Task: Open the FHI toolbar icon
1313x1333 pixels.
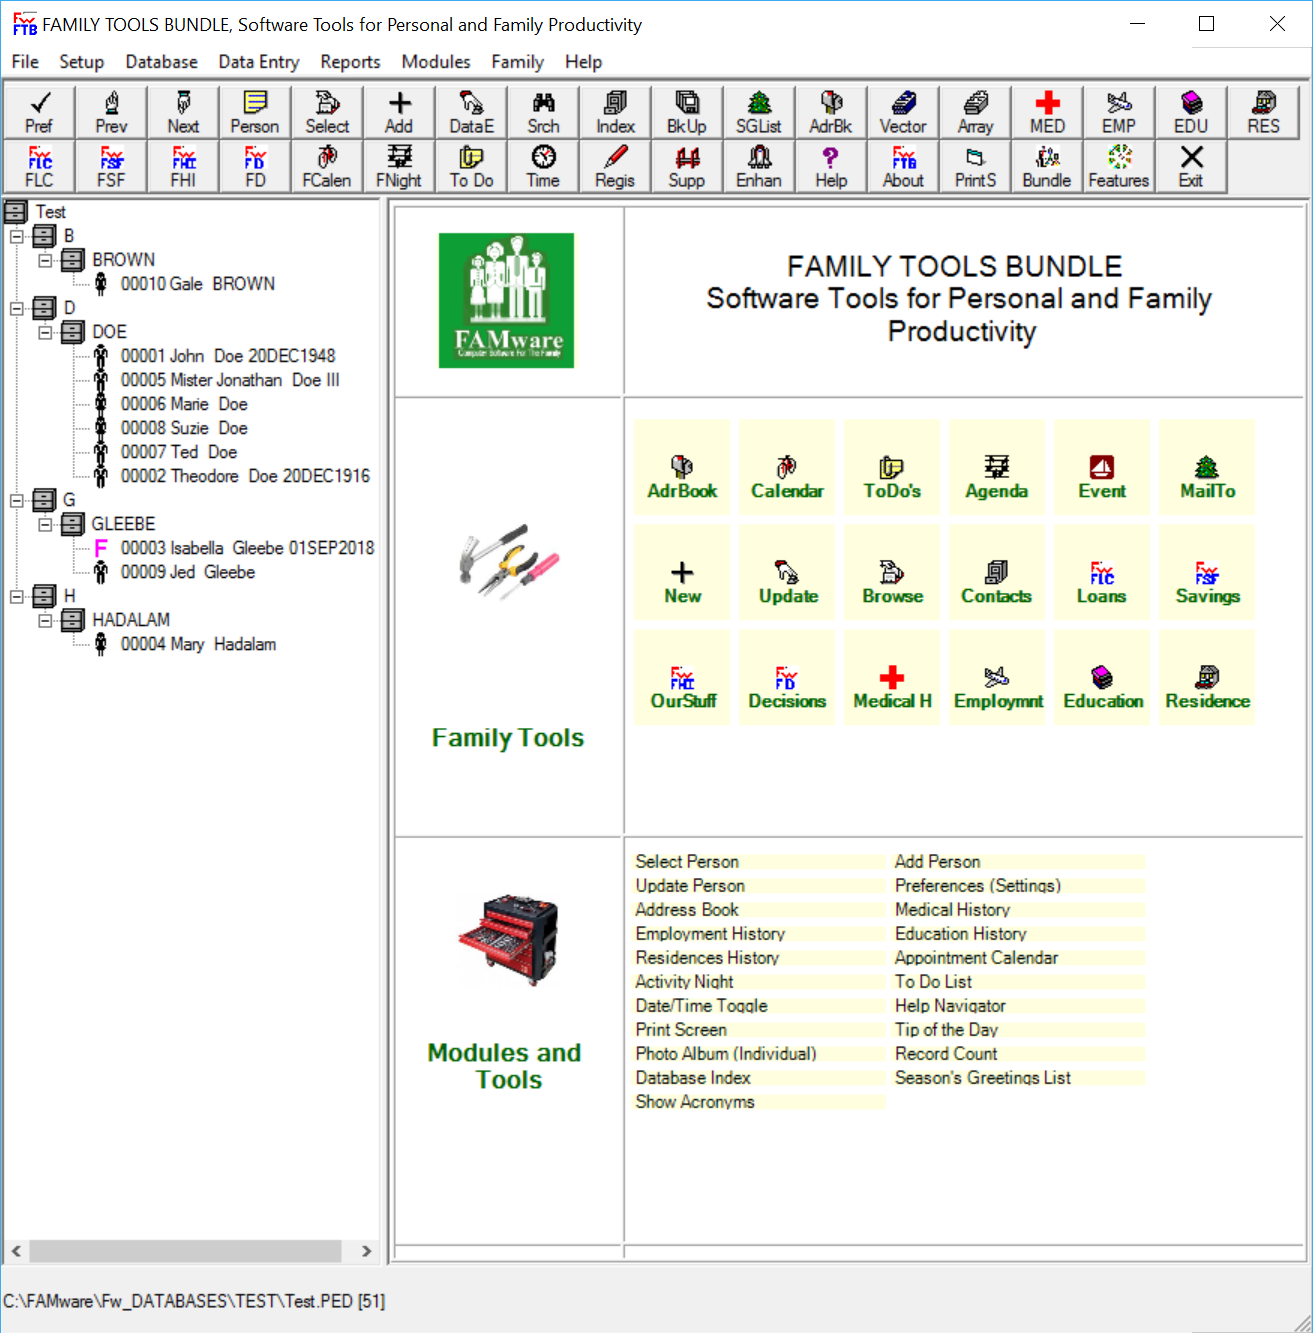Action: click(x=183, y=166)
